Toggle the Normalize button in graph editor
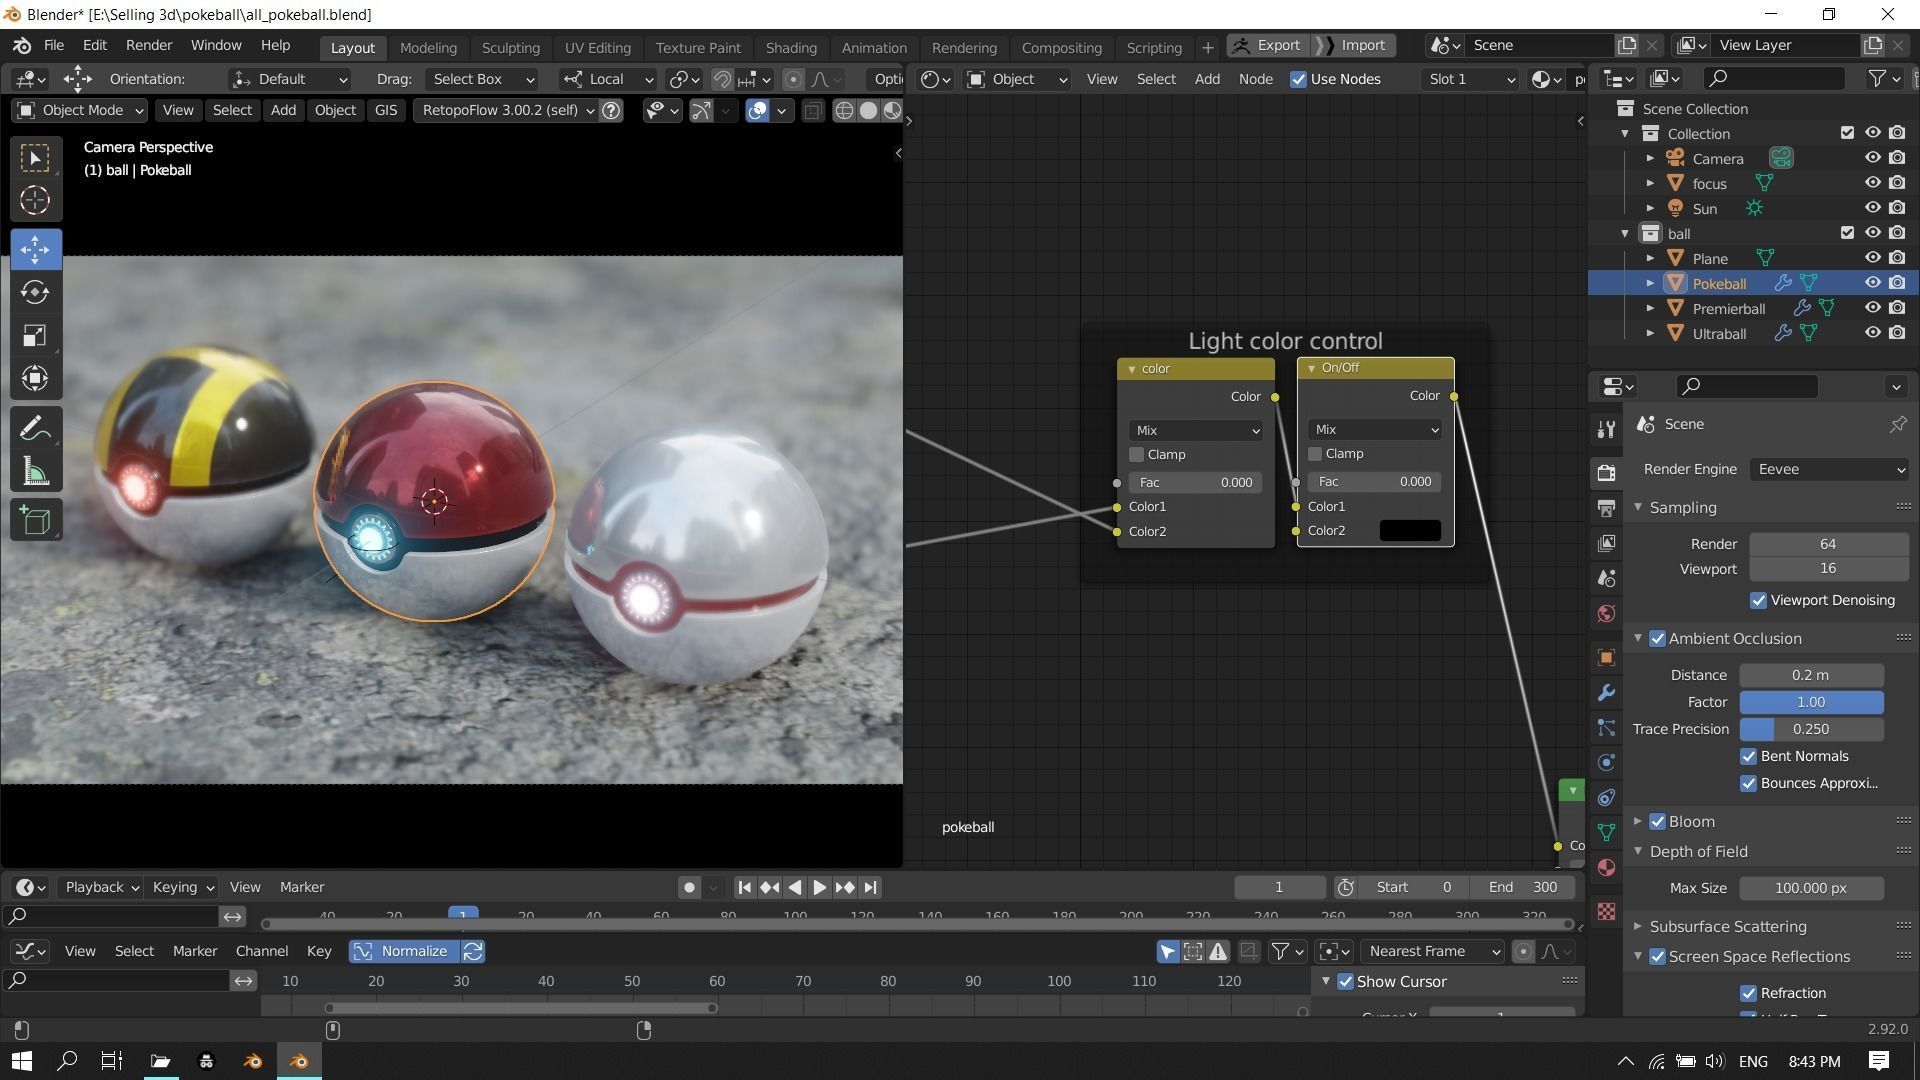The width and height of the screenshot is (1920, 1080). click(x=403, y=951)
